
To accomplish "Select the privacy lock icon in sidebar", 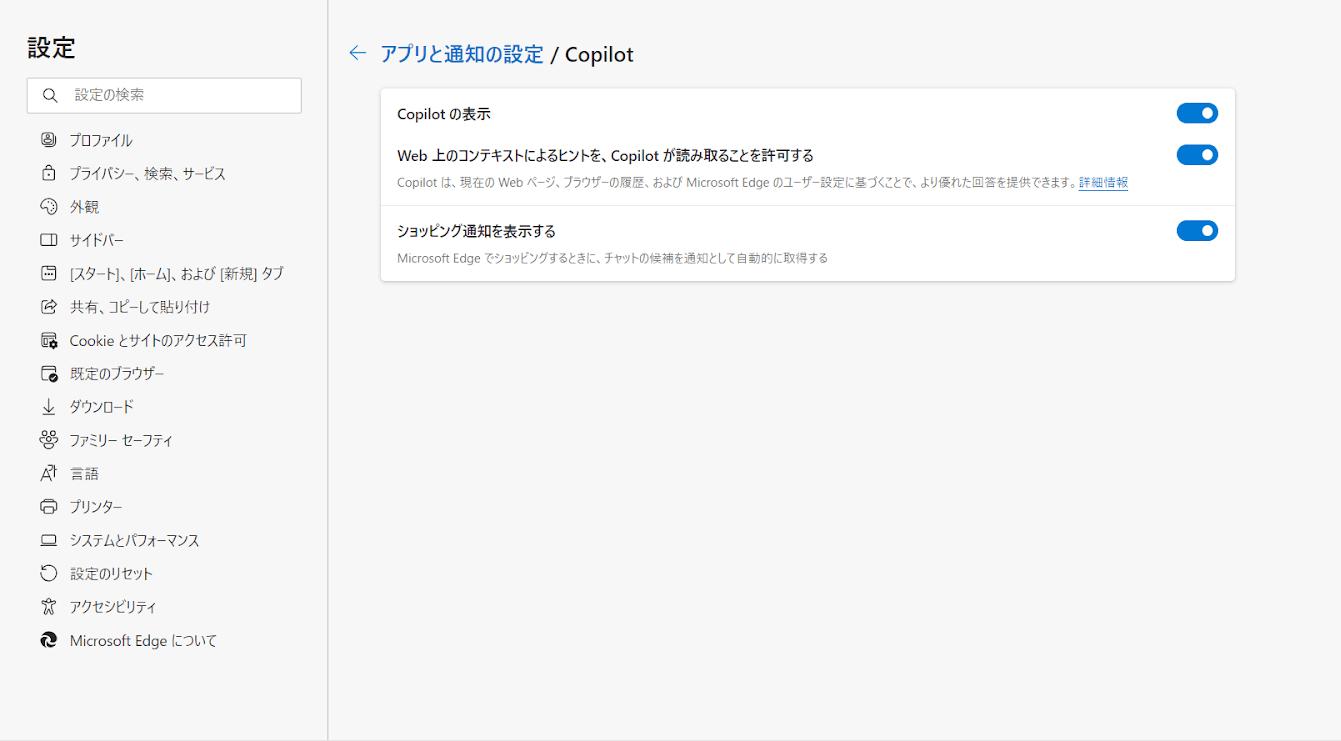I will [x=49, y=172].
